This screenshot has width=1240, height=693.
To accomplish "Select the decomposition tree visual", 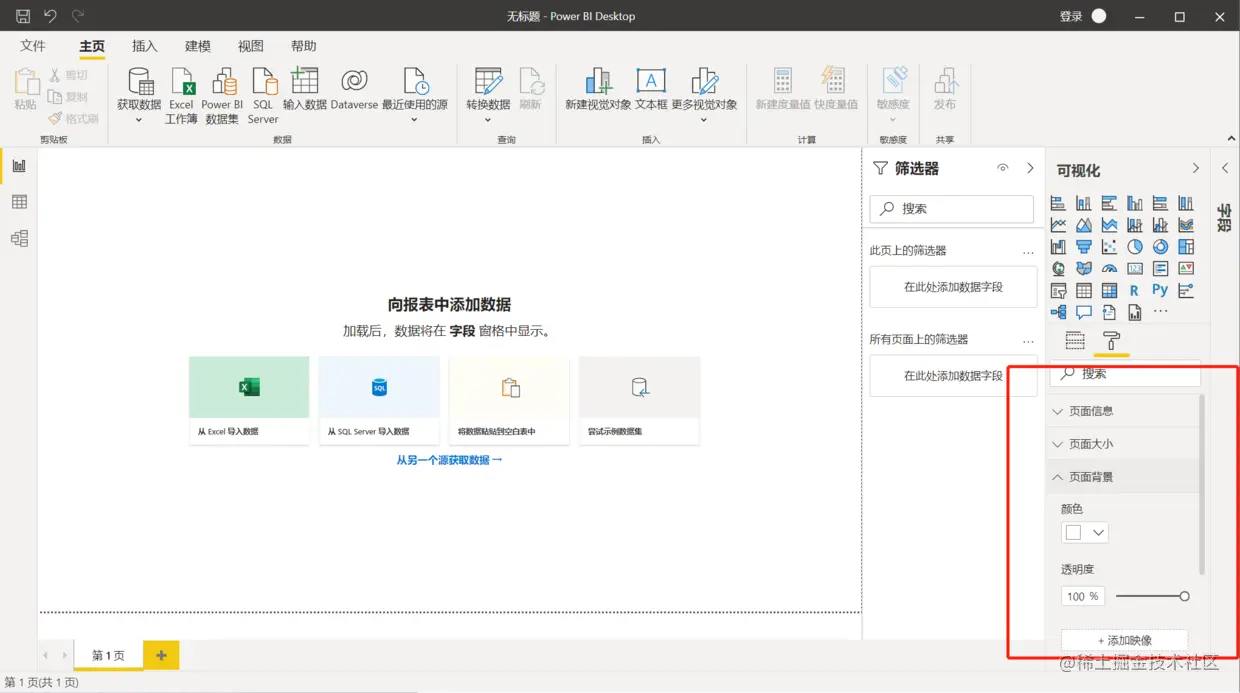I will point(1058,313).
